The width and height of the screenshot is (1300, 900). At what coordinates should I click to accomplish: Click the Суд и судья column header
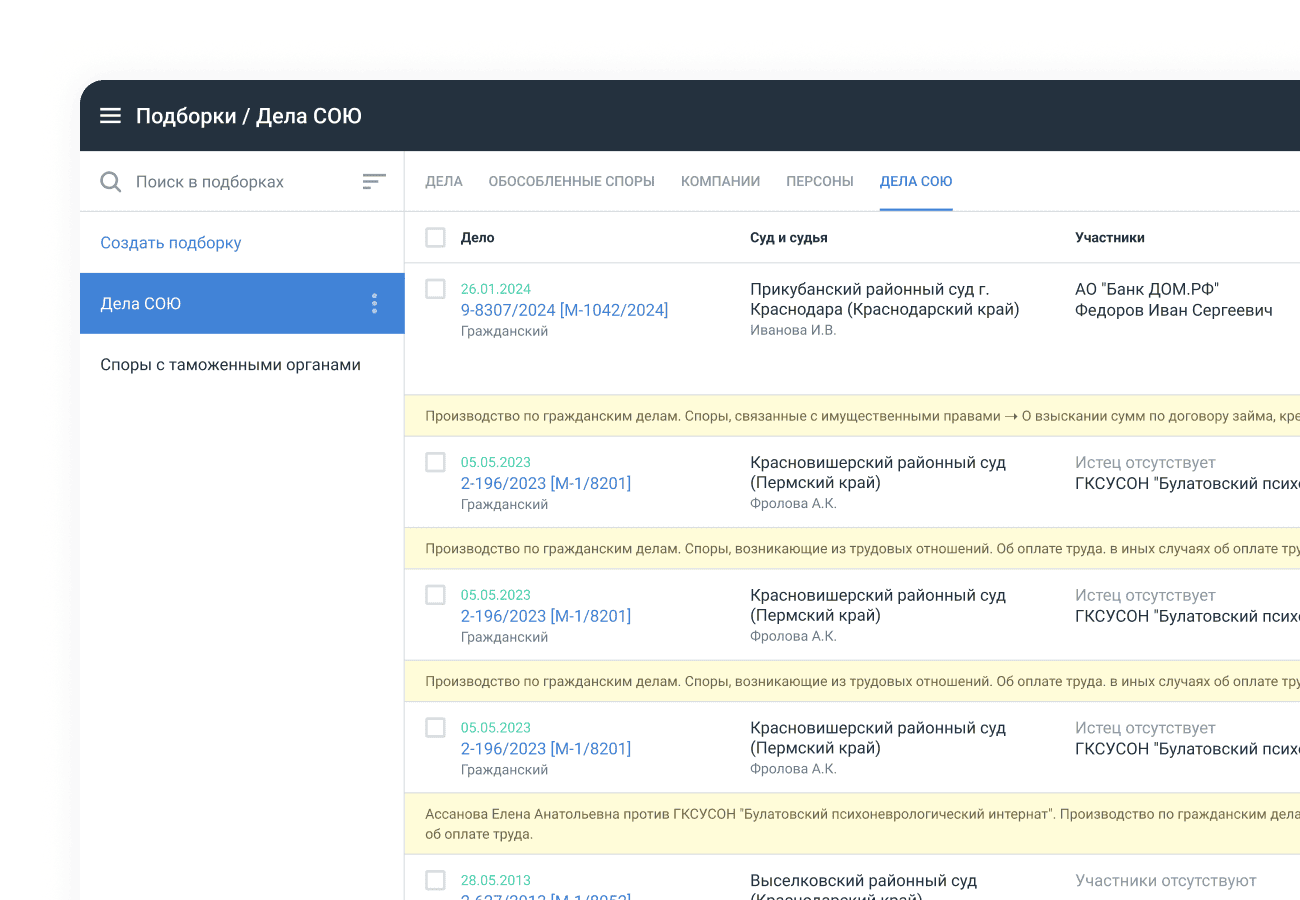coord(789,238)
